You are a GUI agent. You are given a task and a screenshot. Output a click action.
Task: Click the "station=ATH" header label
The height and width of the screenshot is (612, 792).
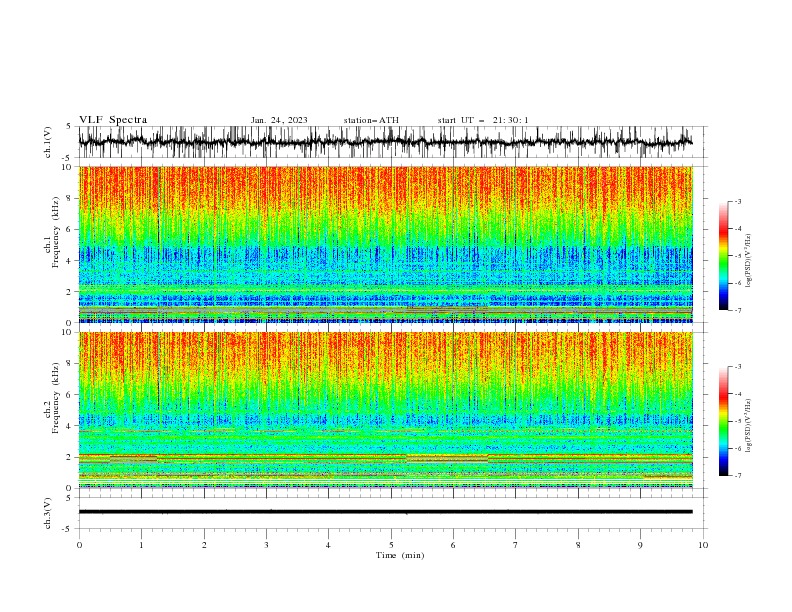(371, 120)
